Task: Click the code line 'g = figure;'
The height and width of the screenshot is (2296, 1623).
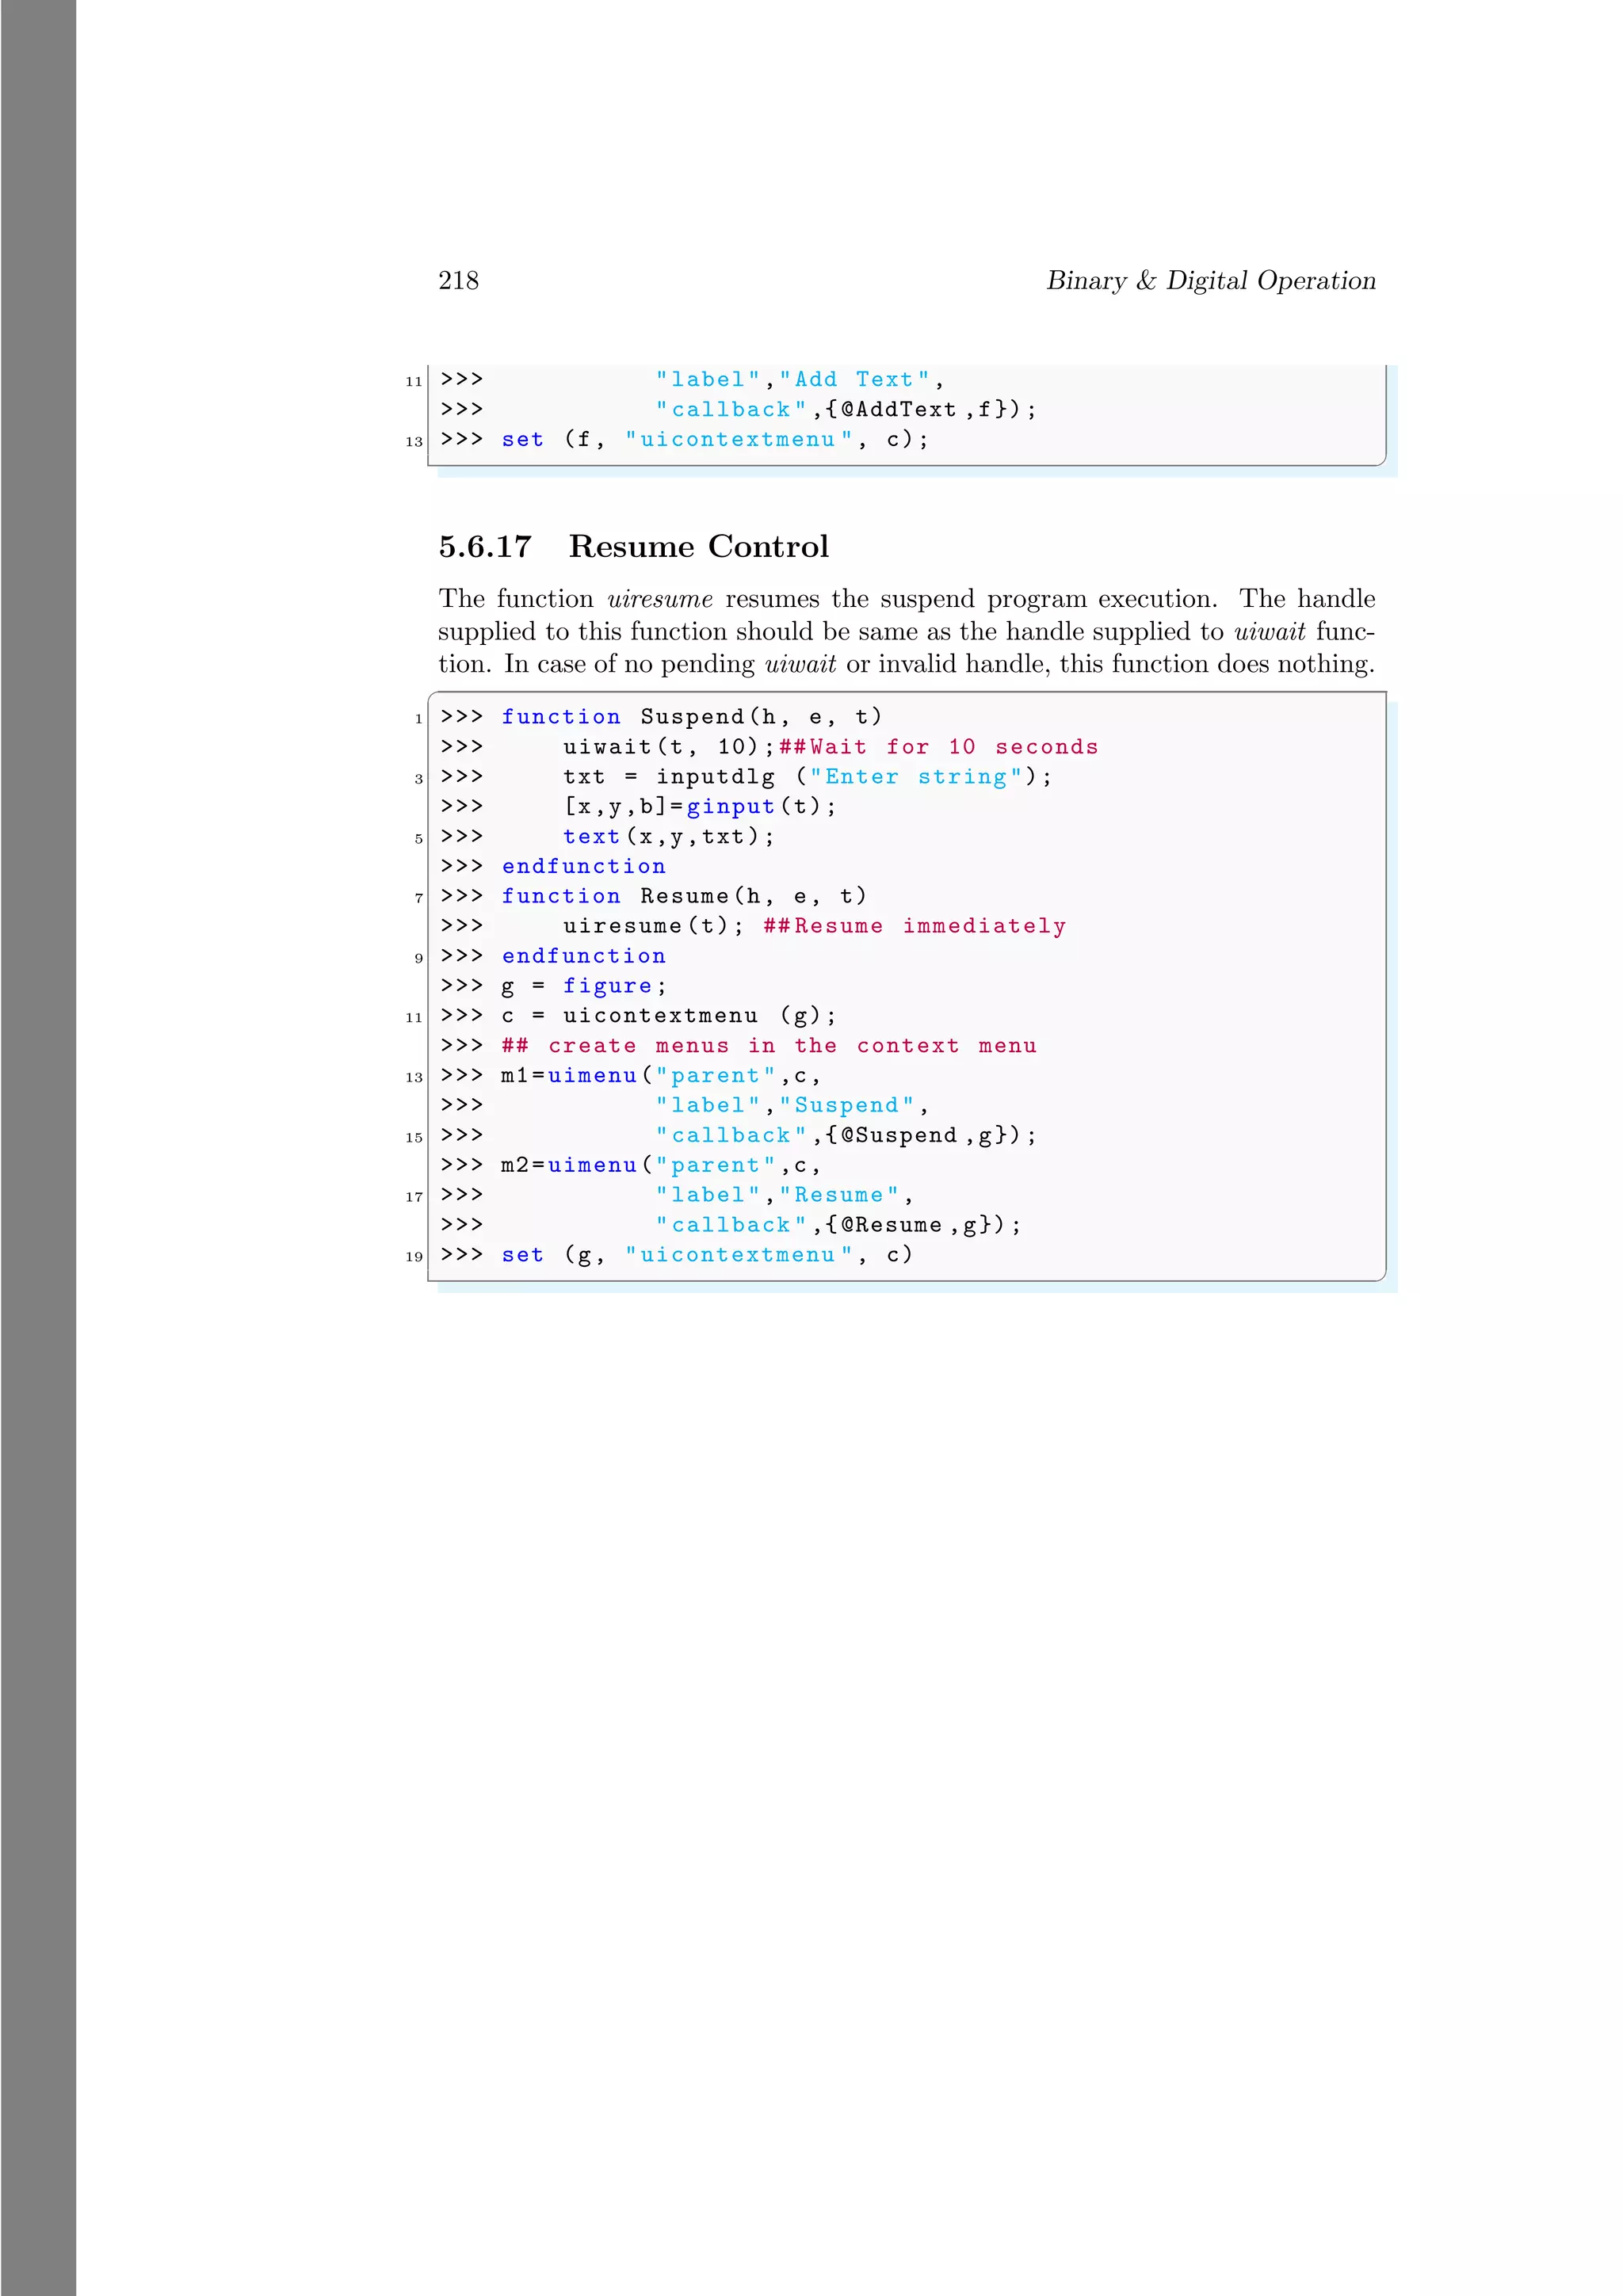Action: [x=583, y=986]
